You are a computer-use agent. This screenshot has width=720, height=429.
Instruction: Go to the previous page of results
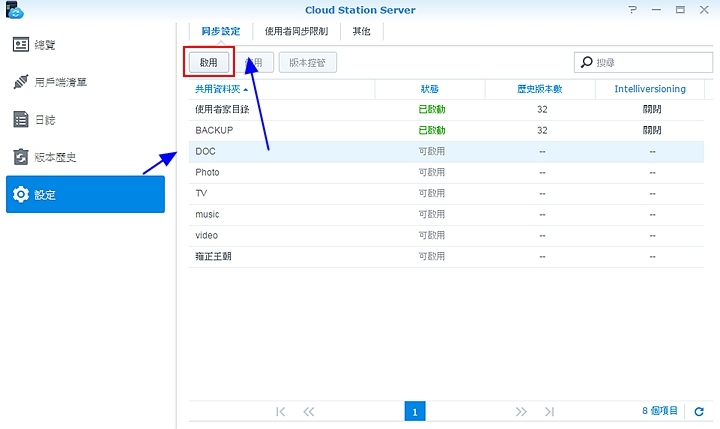[x=309, y=412]
